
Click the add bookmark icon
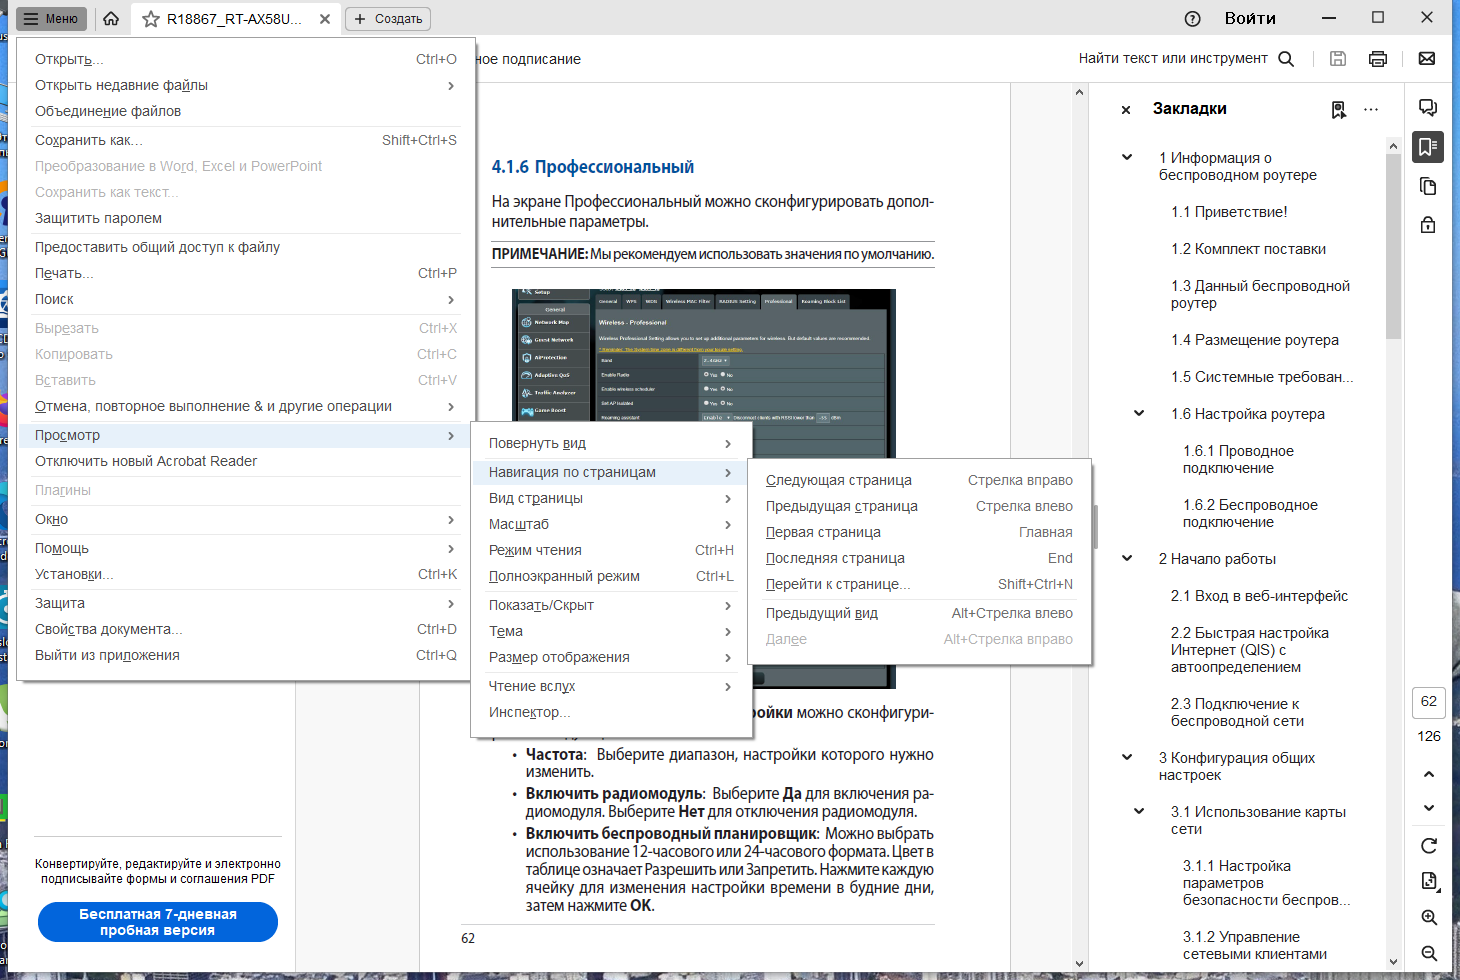pos(1339,110)
